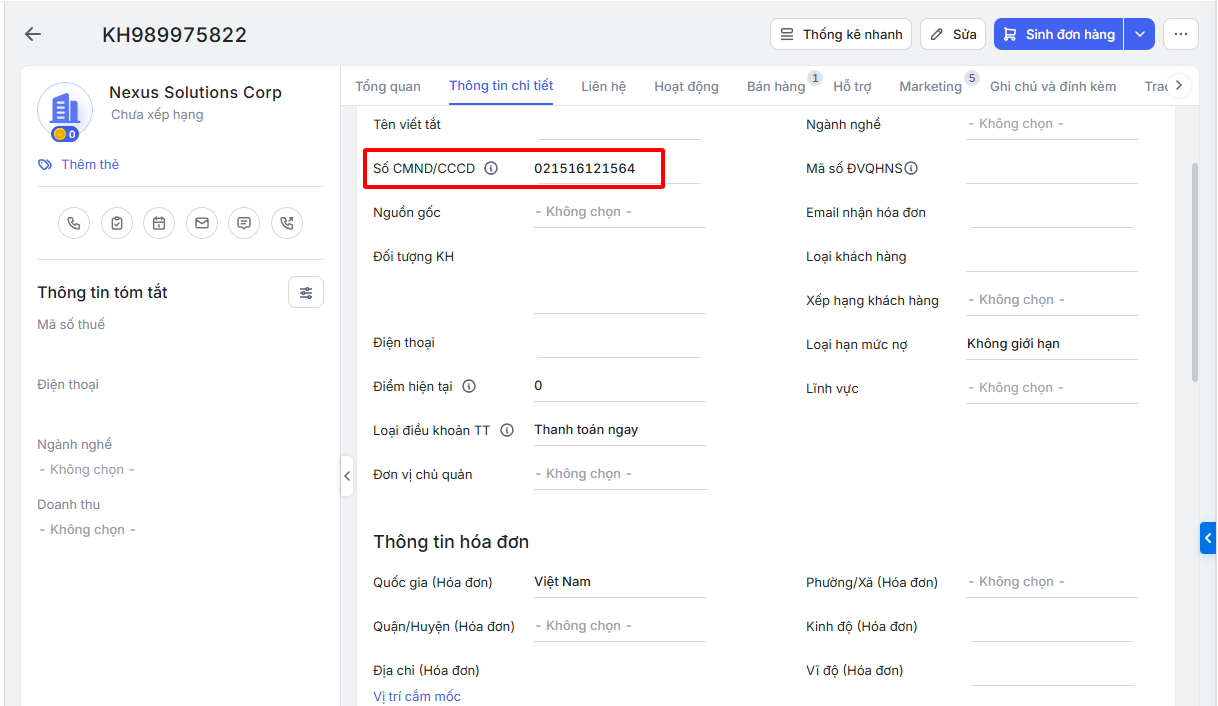Click the Kinh độ (Hóa đơn) field
This screenshot has height=706, width=1218.
(x=1052, y=627)
